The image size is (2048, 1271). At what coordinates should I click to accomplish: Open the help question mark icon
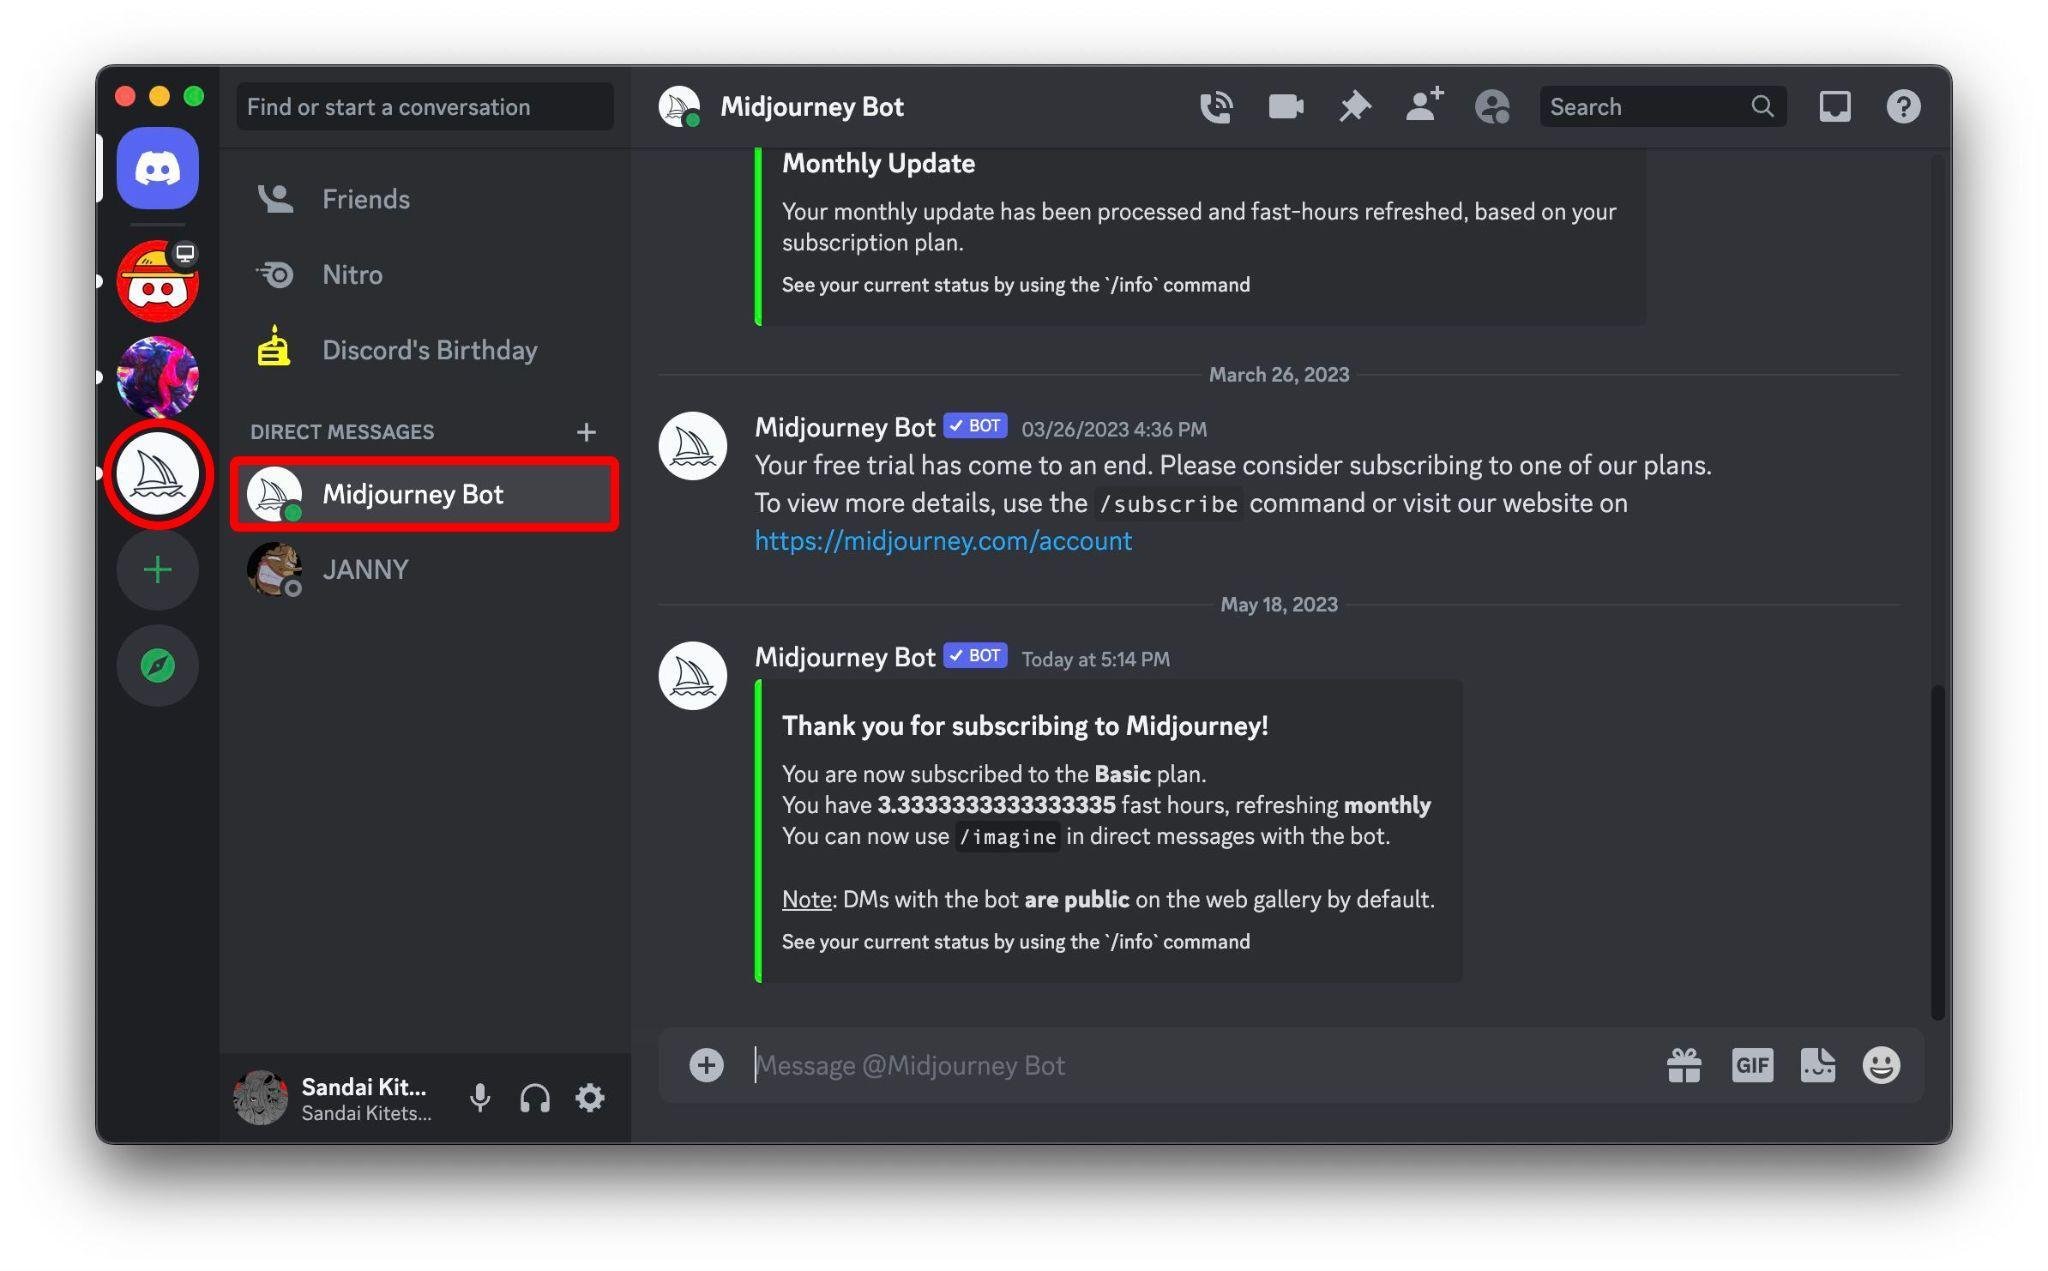point(1903,106)
